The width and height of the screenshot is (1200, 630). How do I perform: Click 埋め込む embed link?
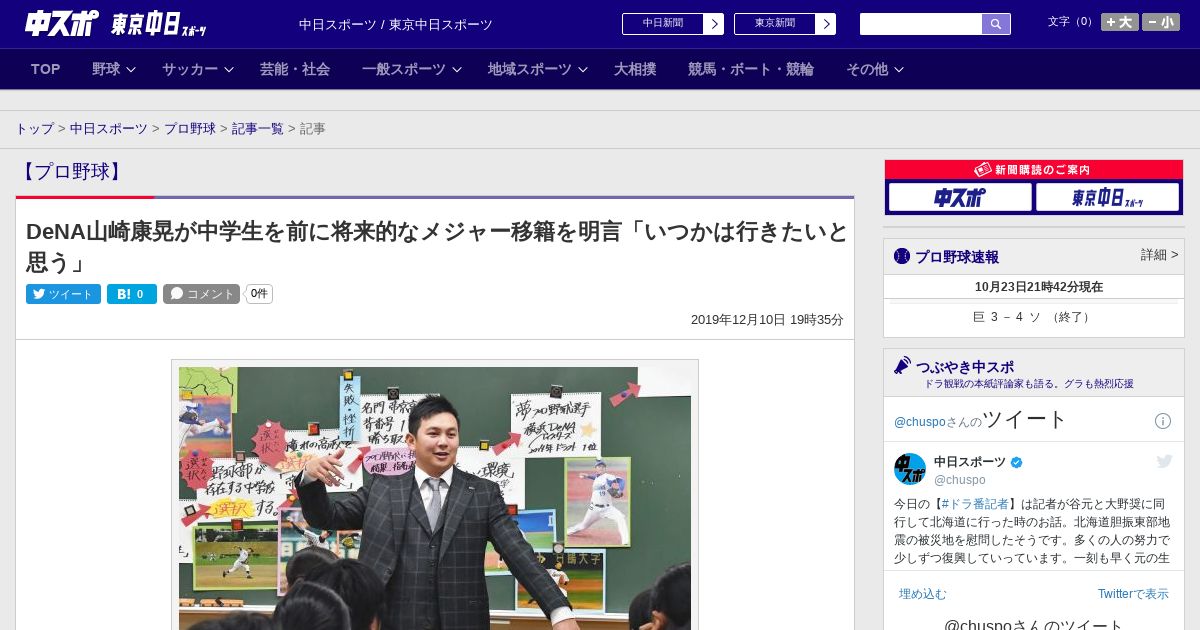click(x=922, y=594)
